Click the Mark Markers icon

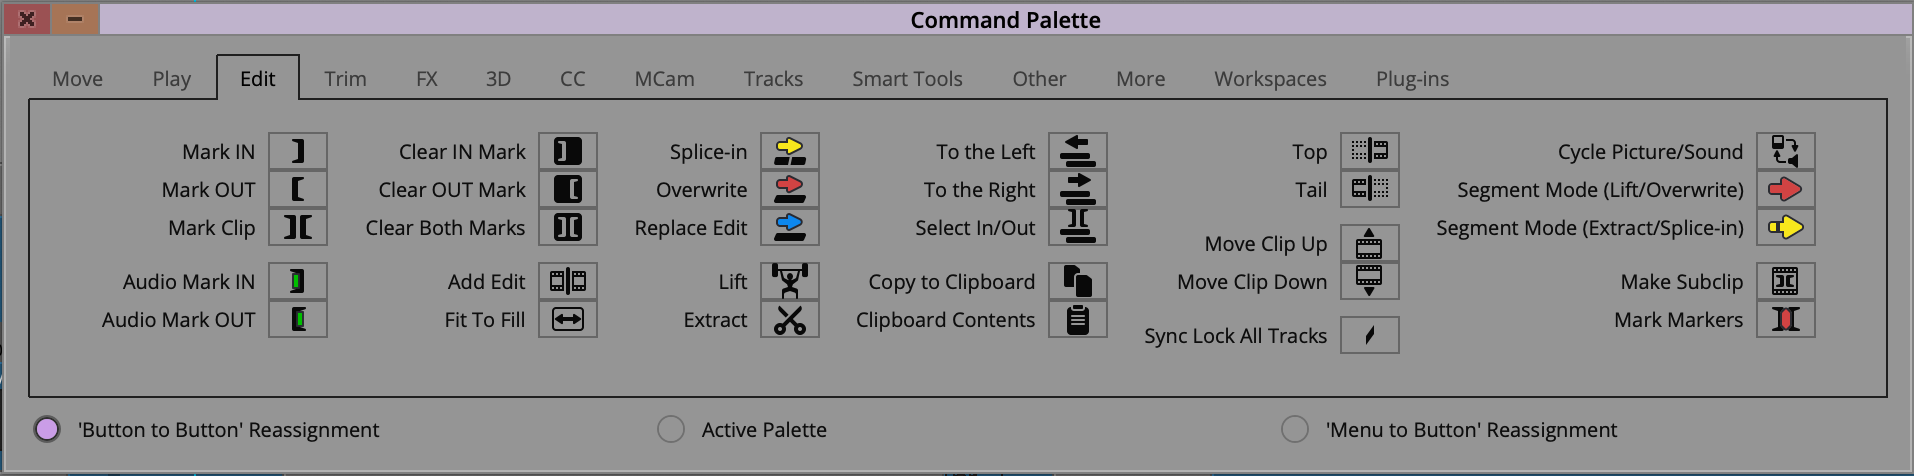point(1786,319)
